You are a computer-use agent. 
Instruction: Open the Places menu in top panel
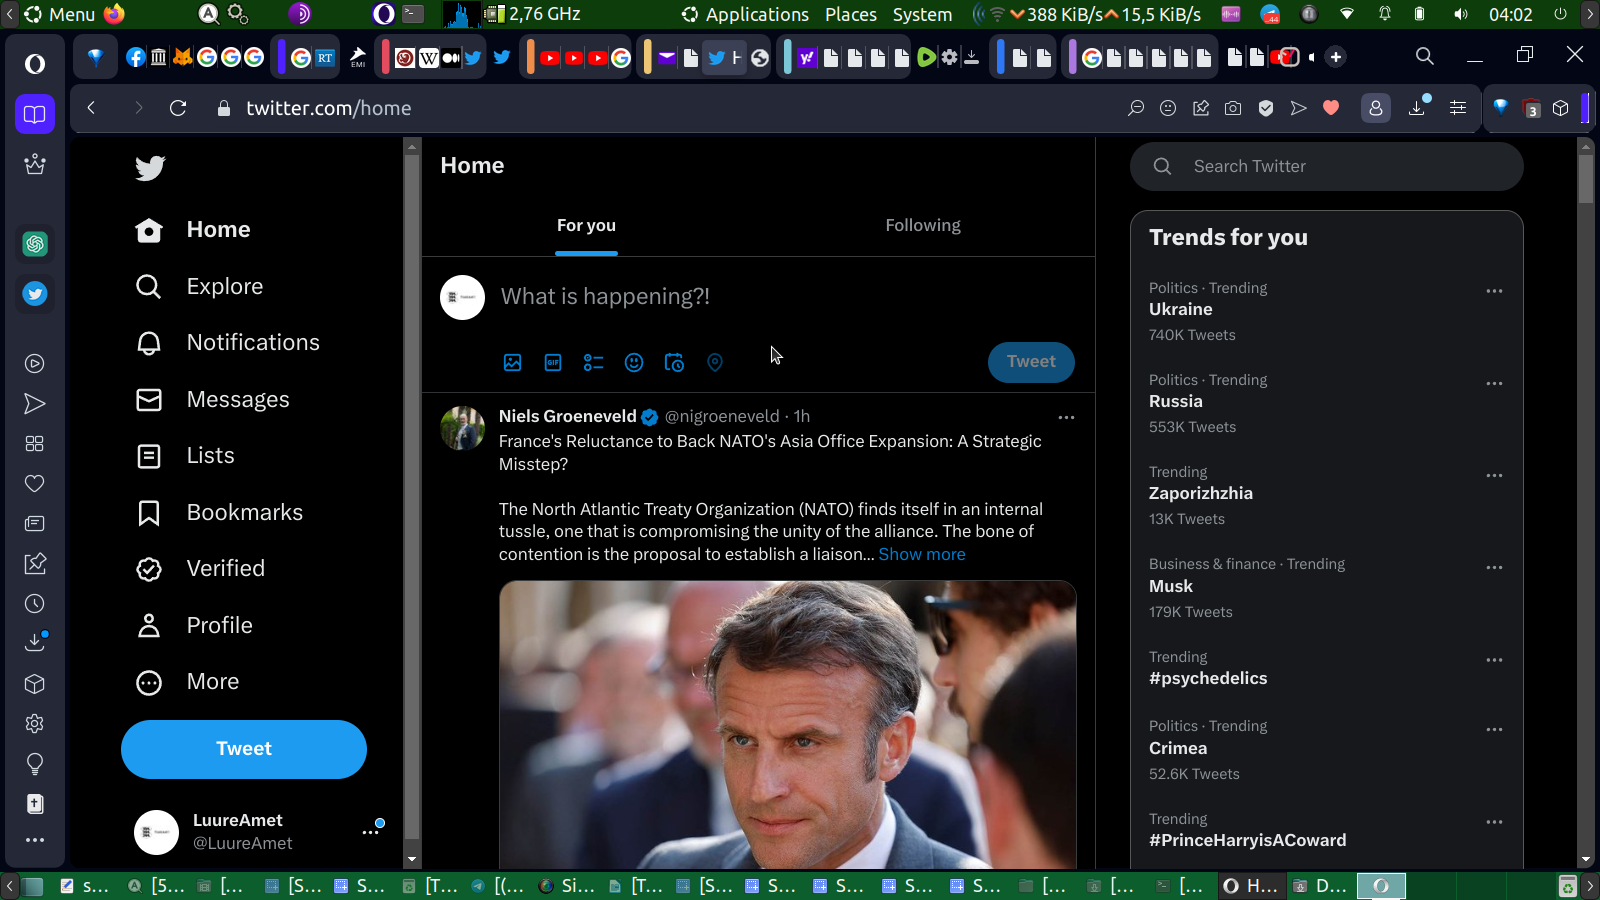click(851, 14)
